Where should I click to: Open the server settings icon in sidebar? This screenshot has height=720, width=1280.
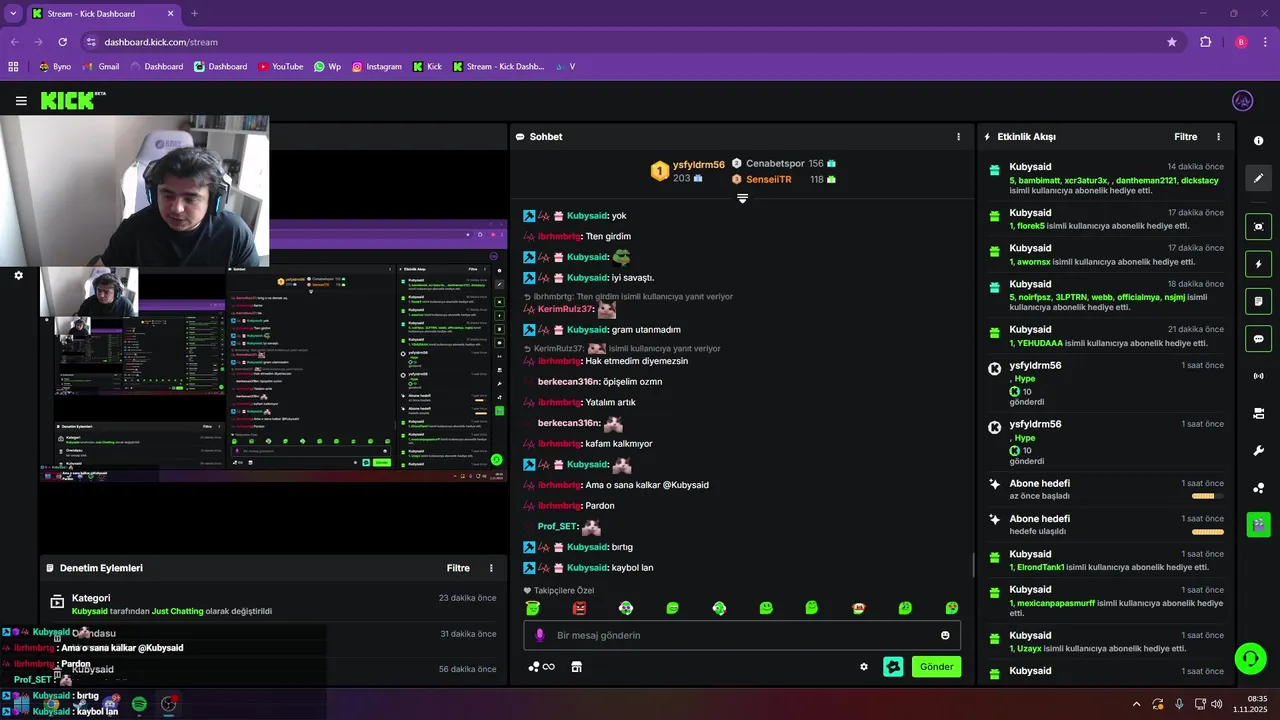click(x=1258, y=413)
